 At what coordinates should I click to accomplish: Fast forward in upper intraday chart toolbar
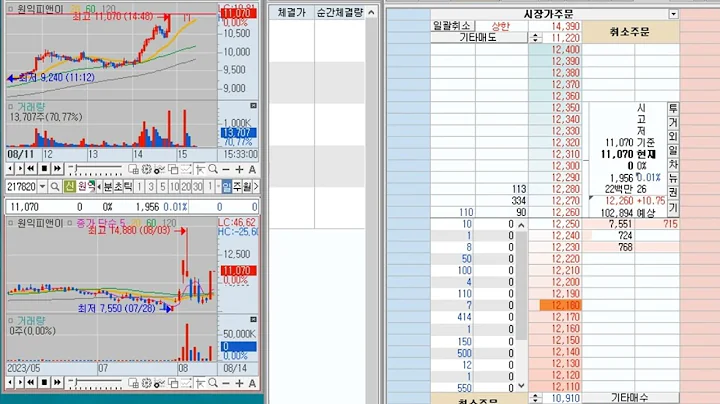pyautogui.click(x=57, y=169)
